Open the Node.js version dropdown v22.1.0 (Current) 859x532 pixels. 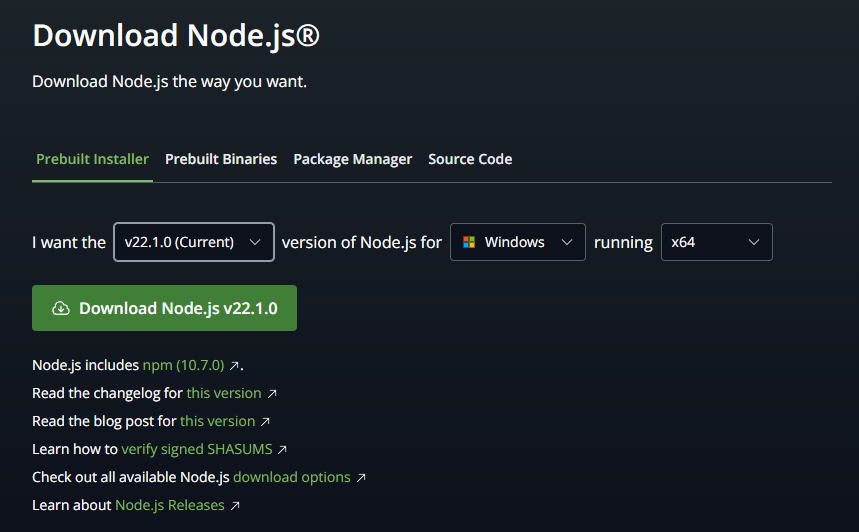coord(193,242)
